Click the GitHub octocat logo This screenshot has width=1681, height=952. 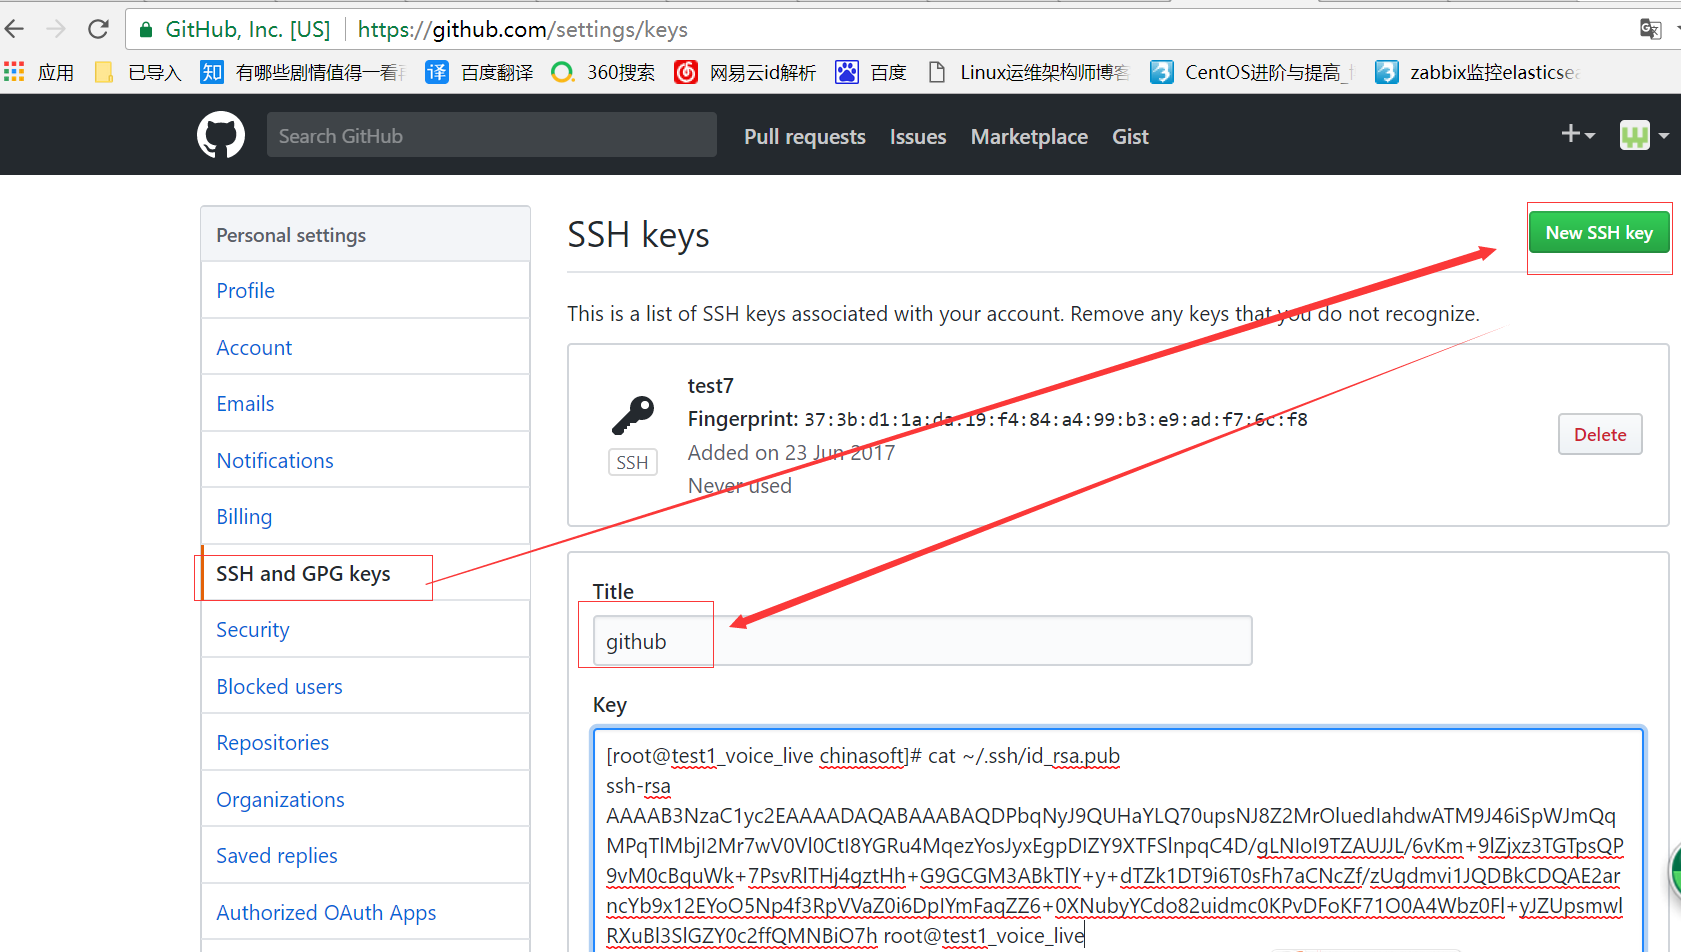click(x=221, y=135)
